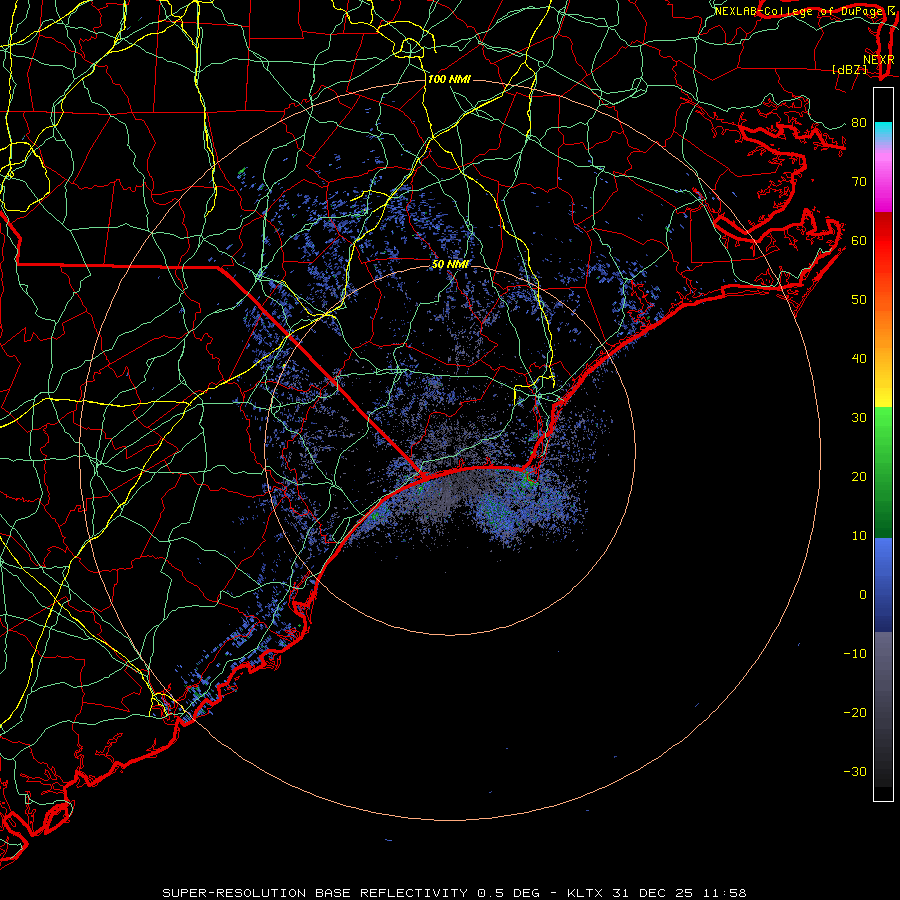Click the "[dBZ]" units label
Screen dimensions: 900x900
click(x=849, y=70)
